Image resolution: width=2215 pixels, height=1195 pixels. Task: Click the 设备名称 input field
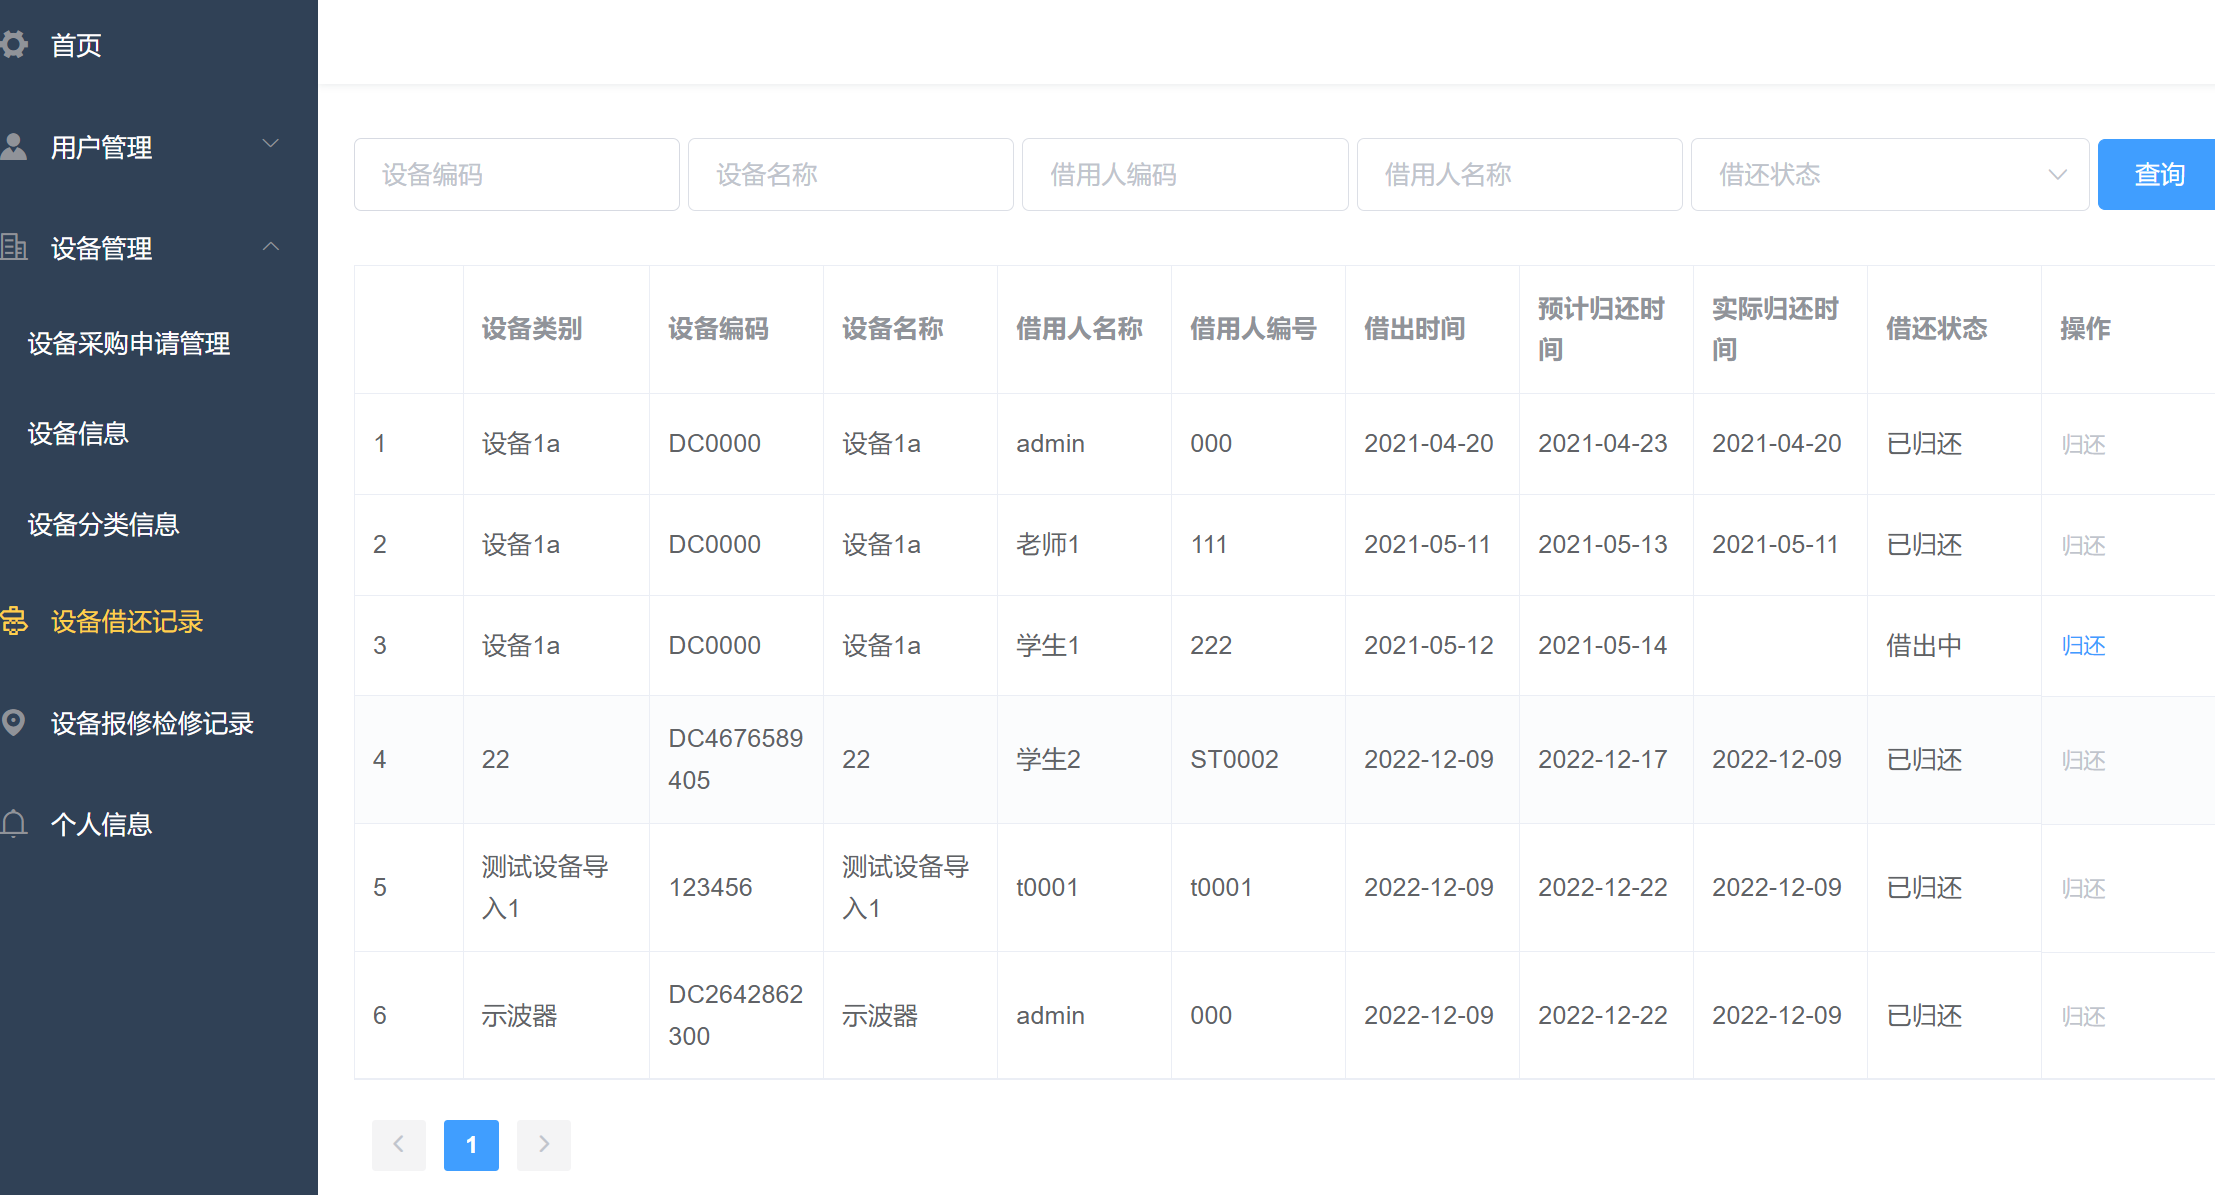click(850, 174)
